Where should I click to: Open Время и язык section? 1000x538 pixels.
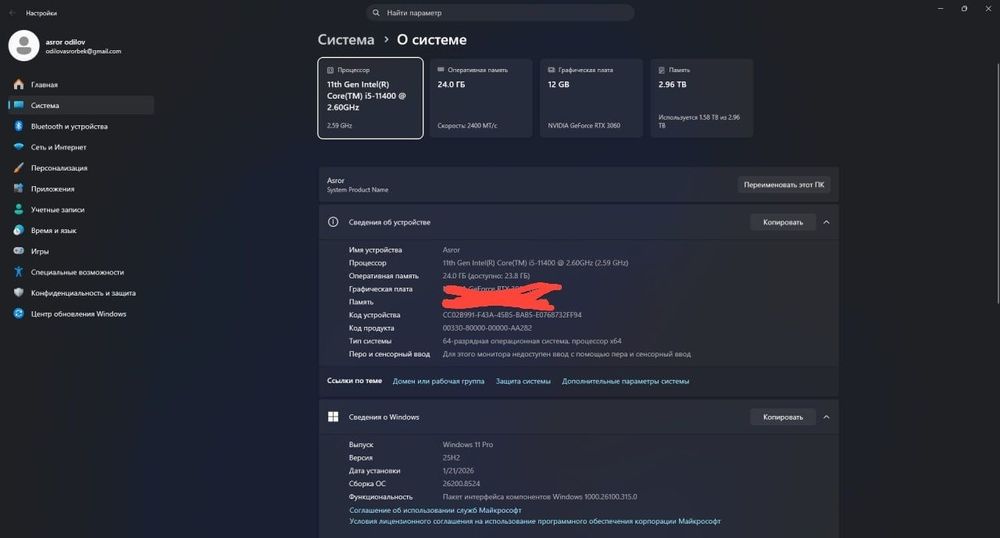click(x=81, y=230)
